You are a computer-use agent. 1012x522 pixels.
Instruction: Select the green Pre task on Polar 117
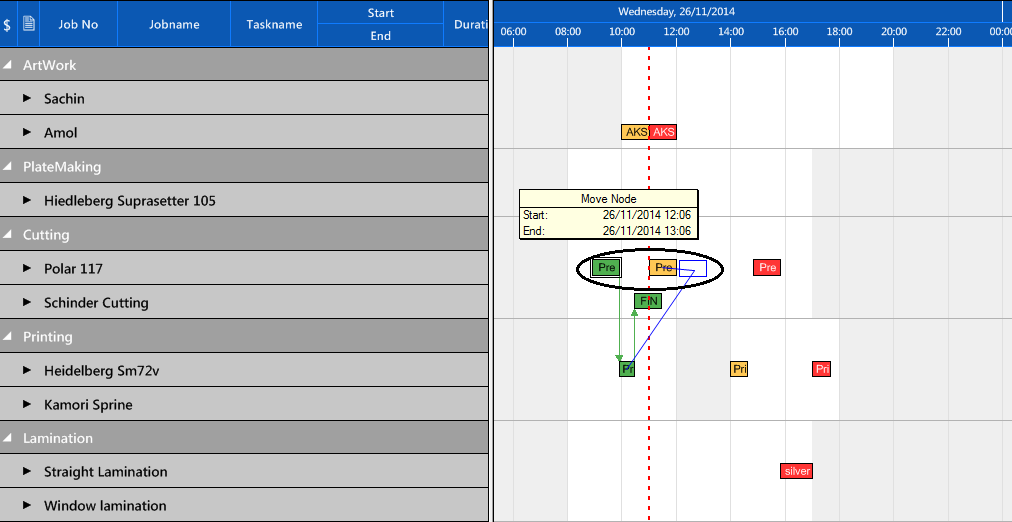coord(606,268)
